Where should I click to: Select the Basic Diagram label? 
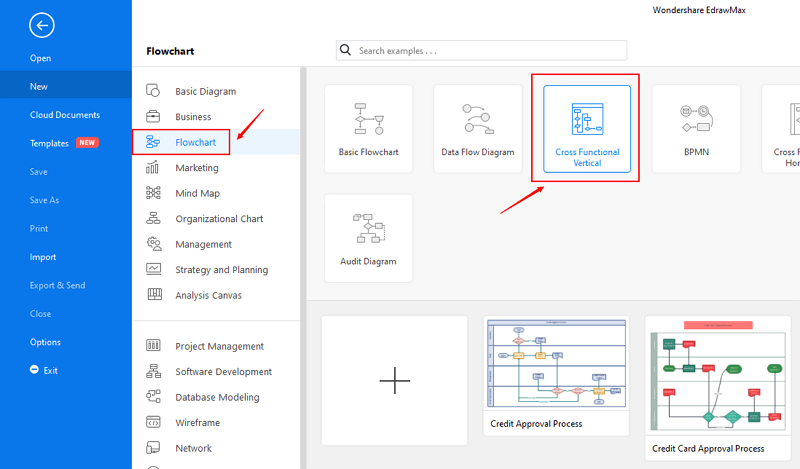pyautogui.click(x=206, y=91)
